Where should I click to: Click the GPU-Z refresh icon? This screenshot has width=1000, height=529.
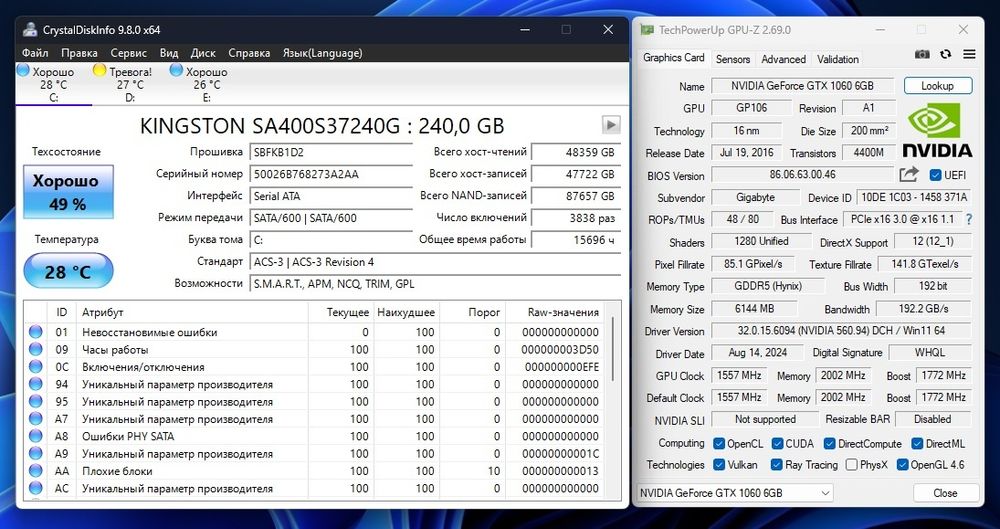click(945, 55)
